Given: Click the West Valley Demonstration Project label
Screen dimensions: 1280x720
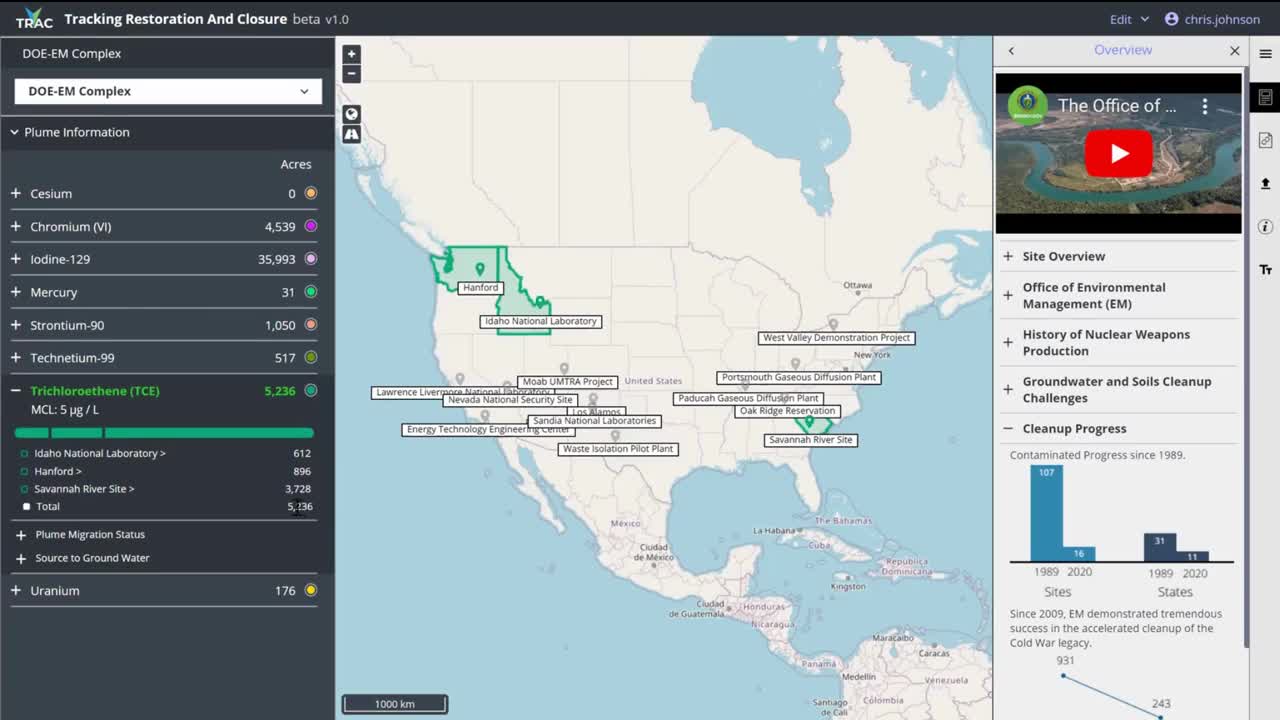Looking at the screenshot, I should (837, 338).
